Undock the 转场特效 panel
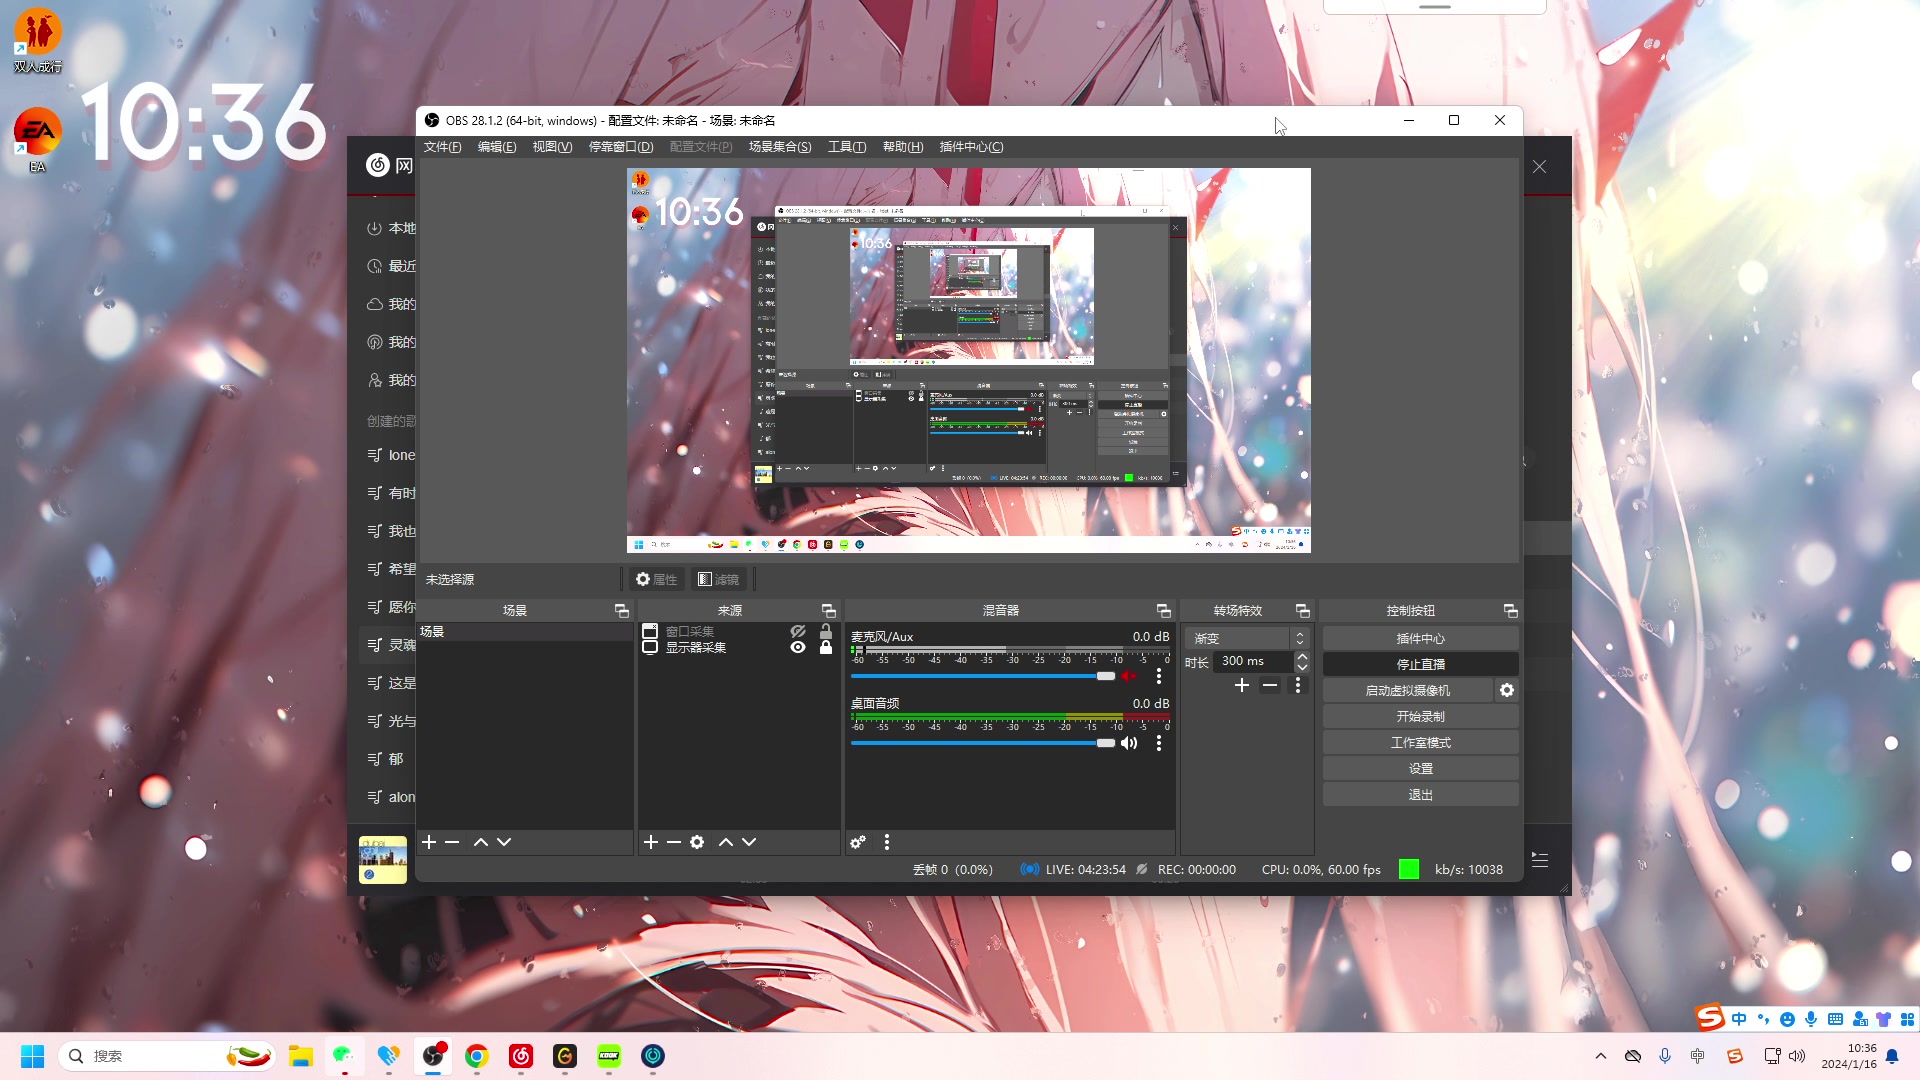Viewport: 1920px width, 1080px height. click(x=1303, y=610)
